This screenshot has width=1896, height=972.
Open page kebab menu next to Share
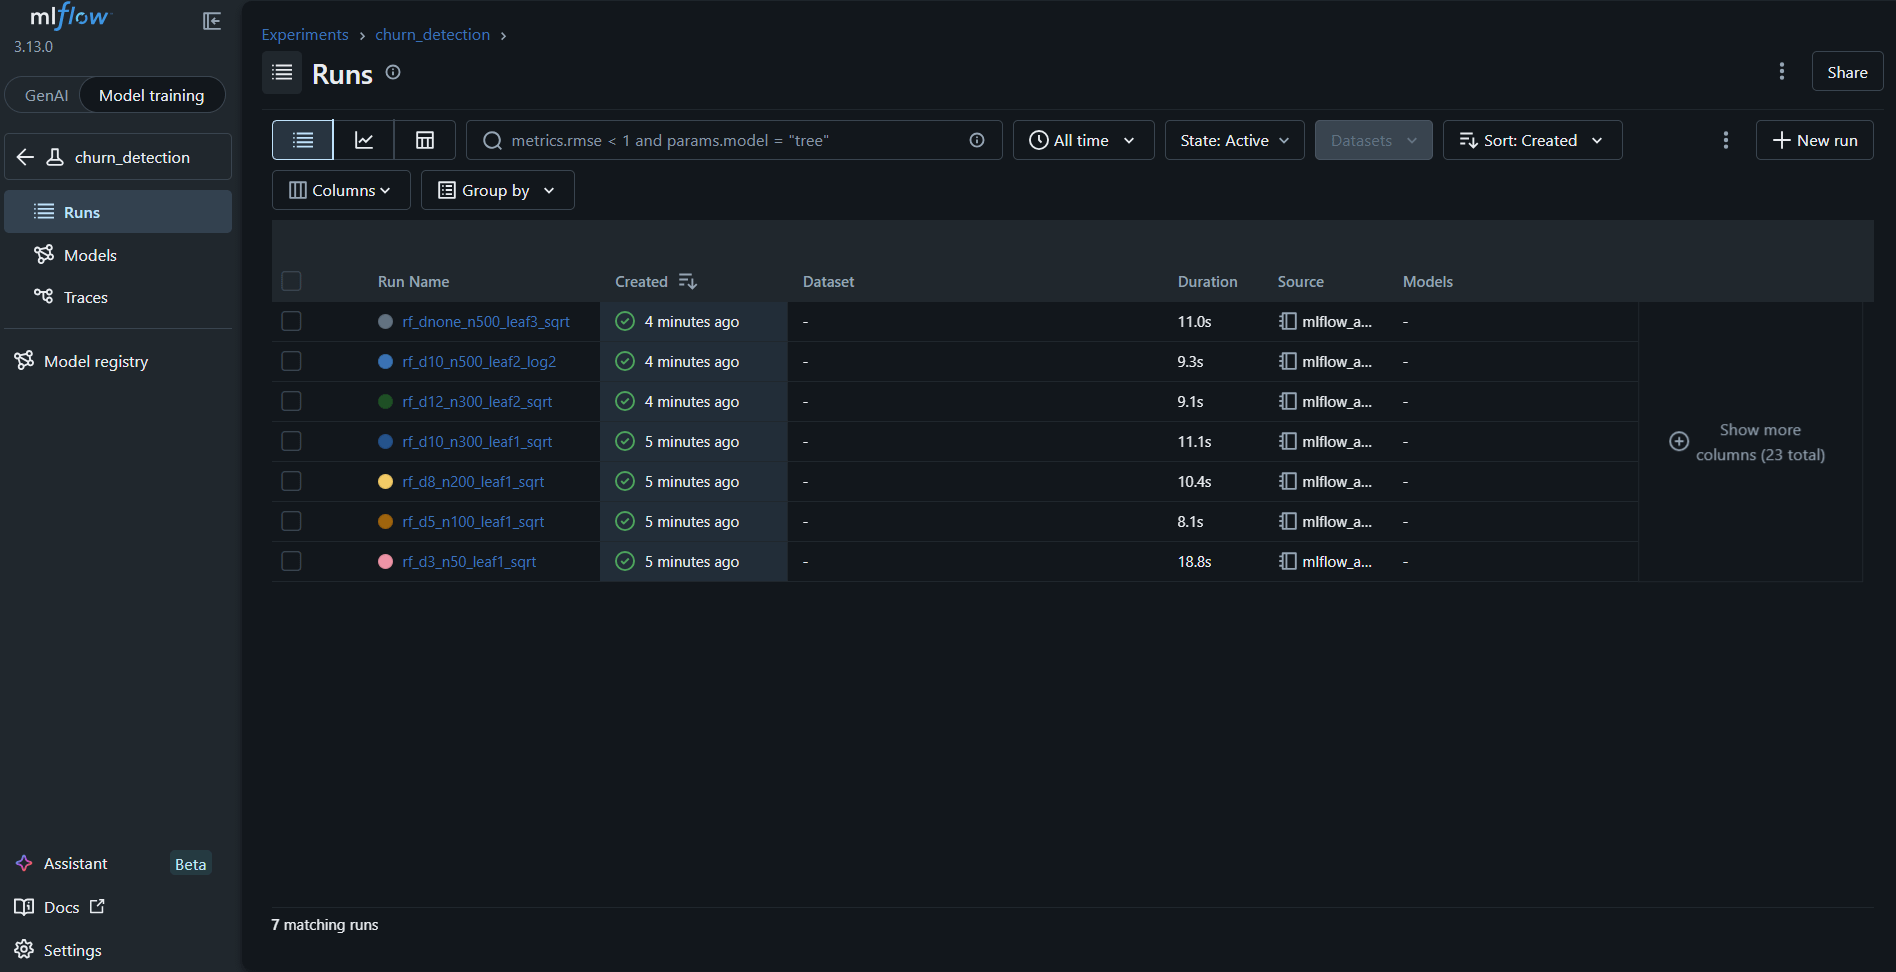1781,71
